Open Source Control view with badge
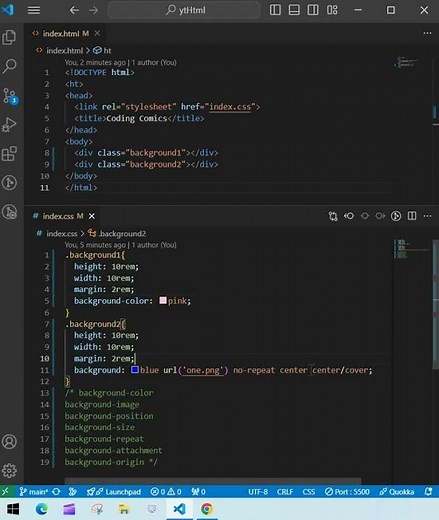 coord(10,96)
